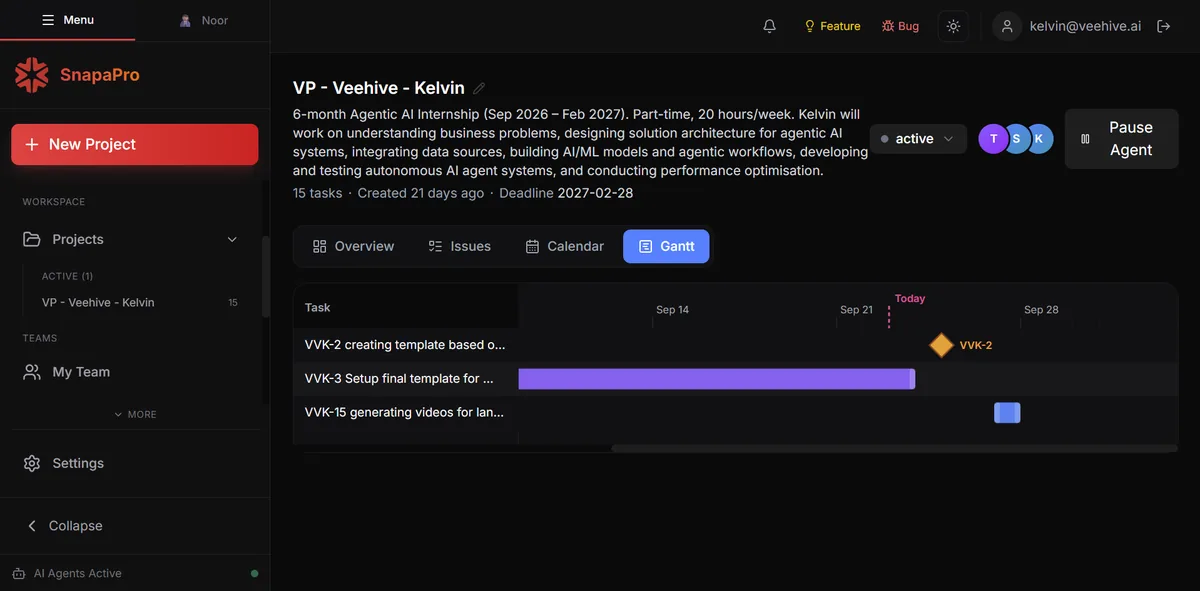Click the VVK-2 diamond milestone marker
Screen dimensions: 1200x591
coord(941,345)
